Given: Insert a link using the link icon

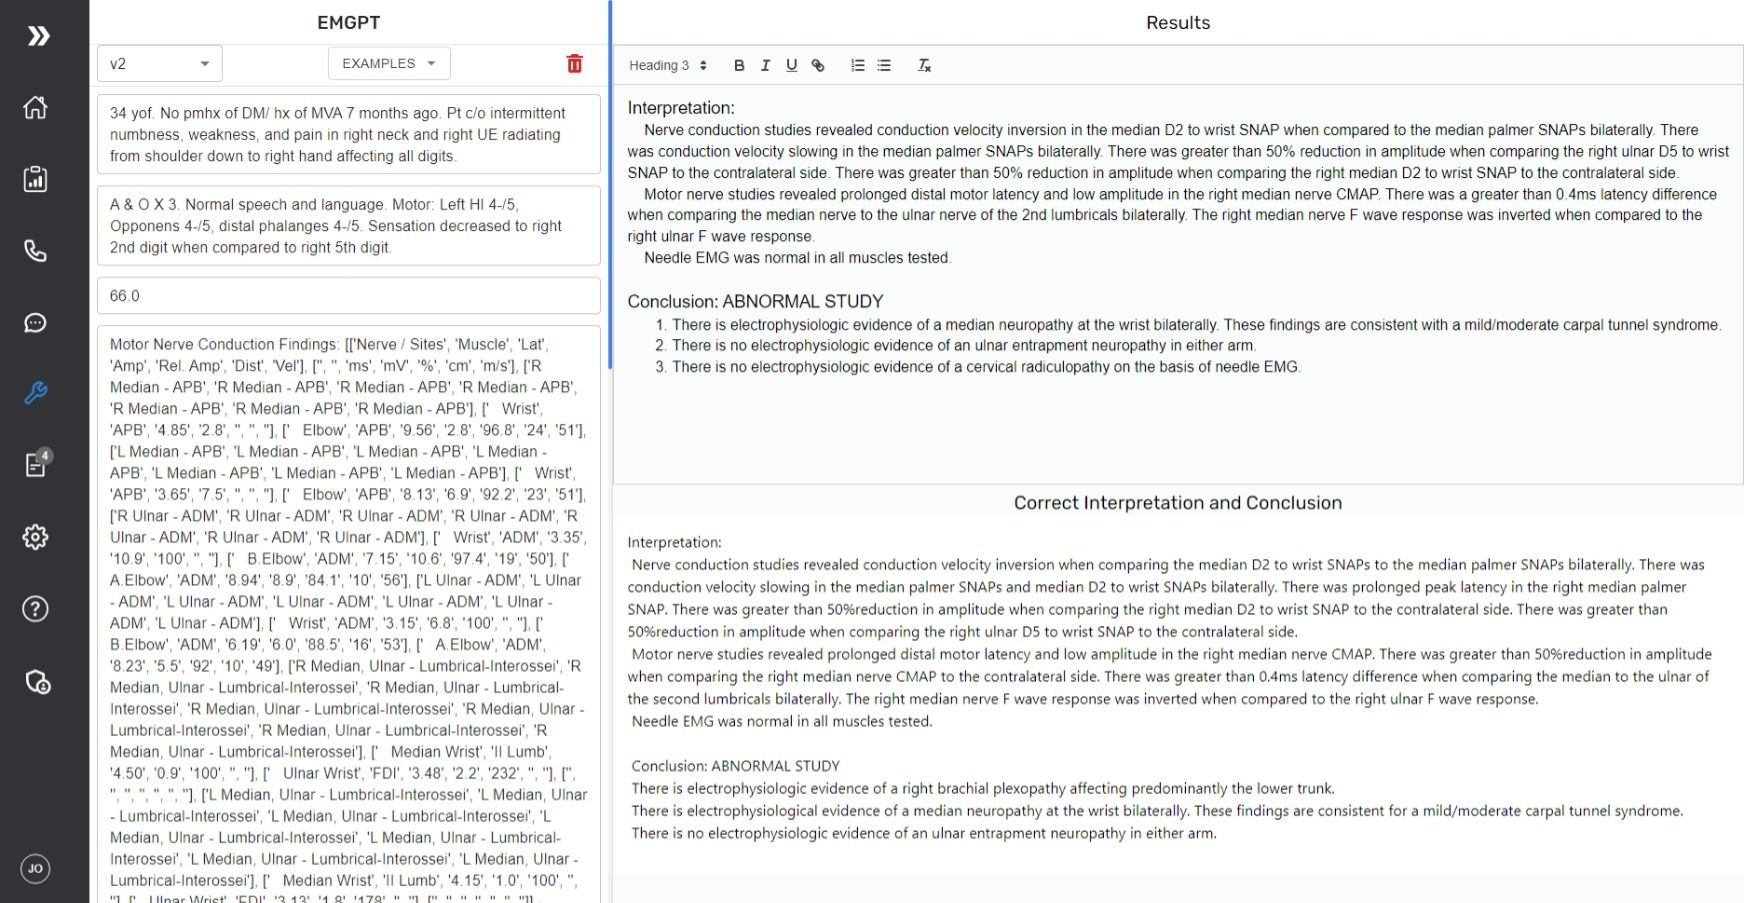Looking at the screenshot, I should point(818,66).
